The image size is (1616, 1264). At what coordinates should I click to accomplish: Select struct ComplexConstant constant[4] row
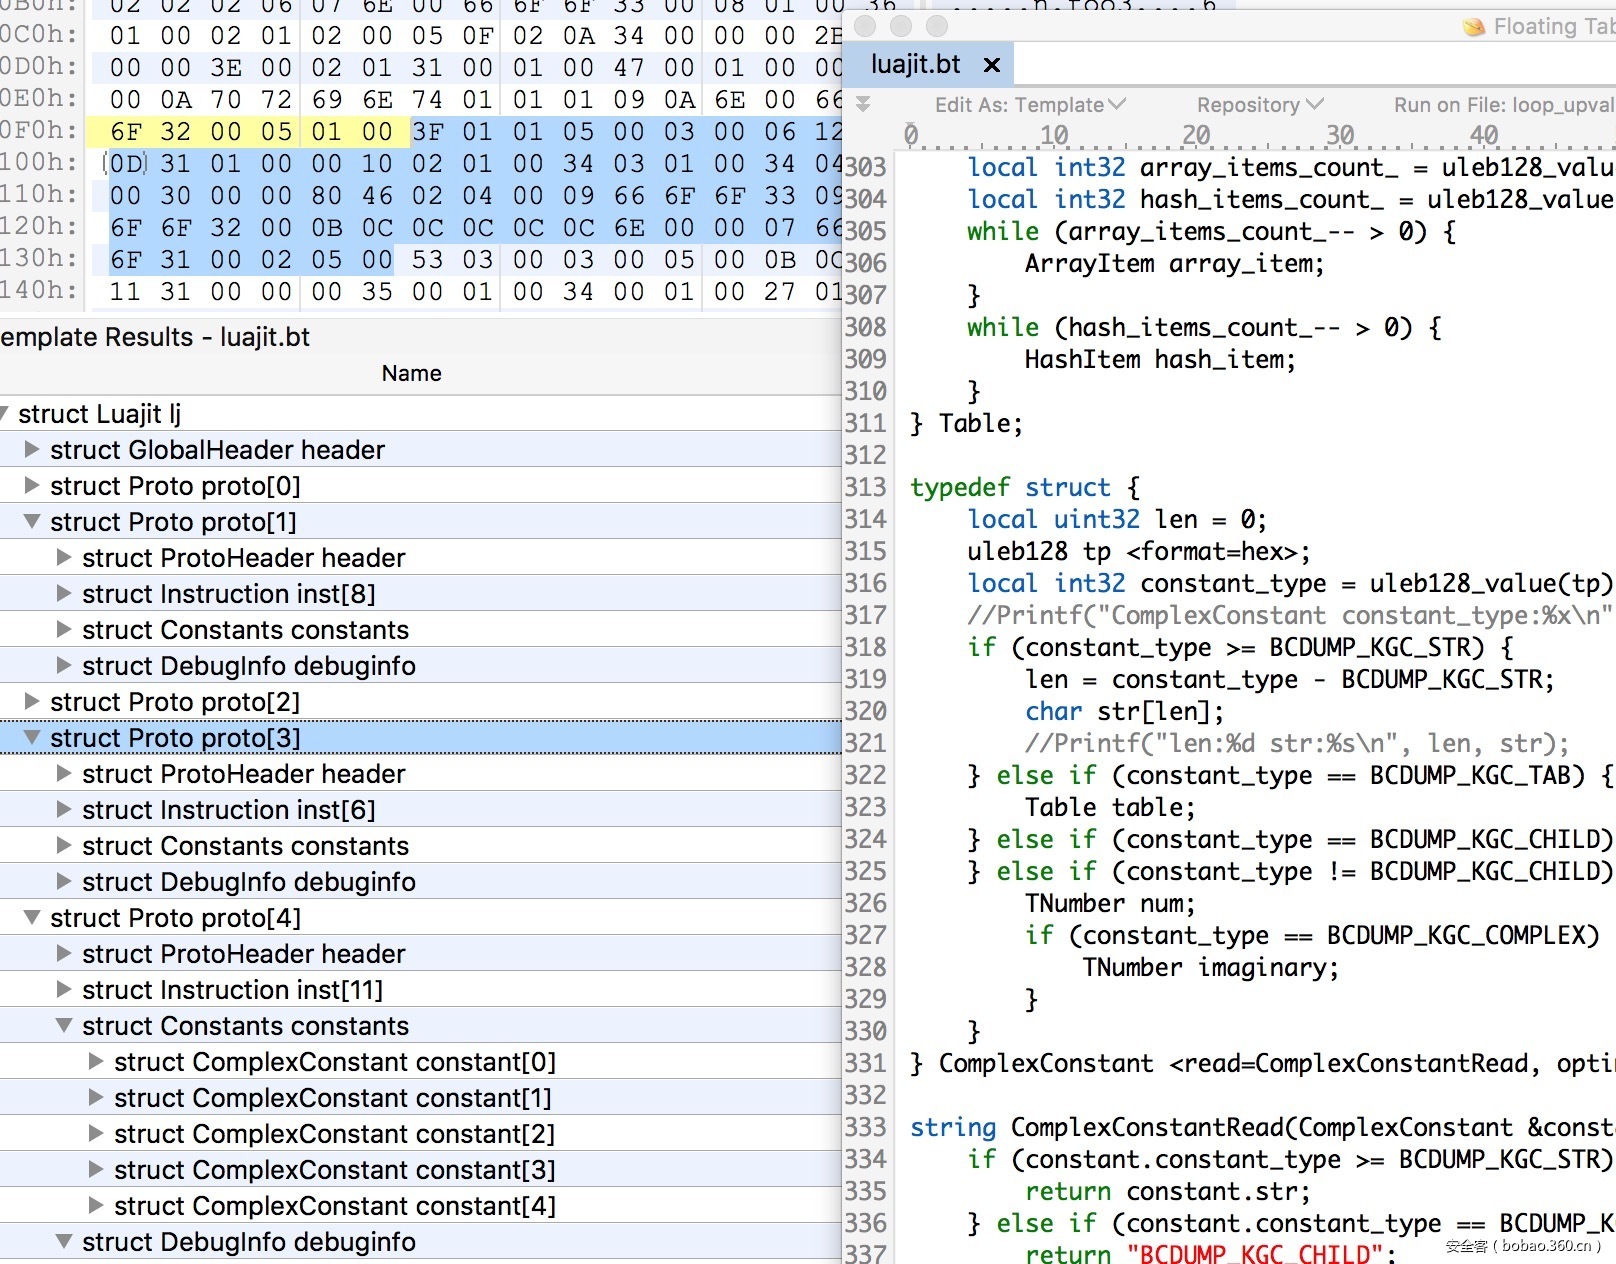tap(334, 1206)
